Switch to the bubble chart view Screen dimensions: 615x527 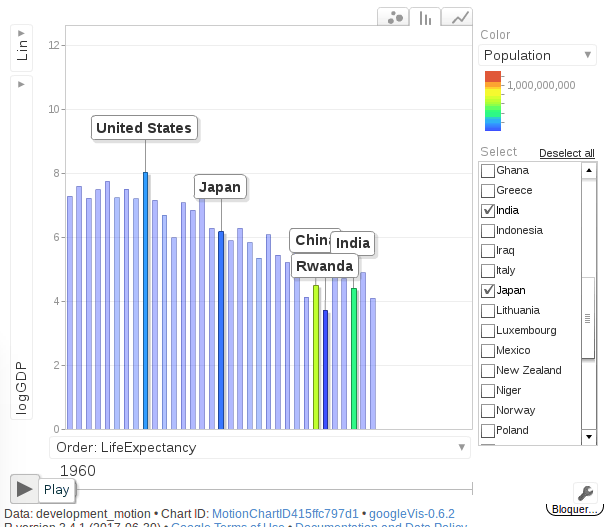tap(394, 17)
